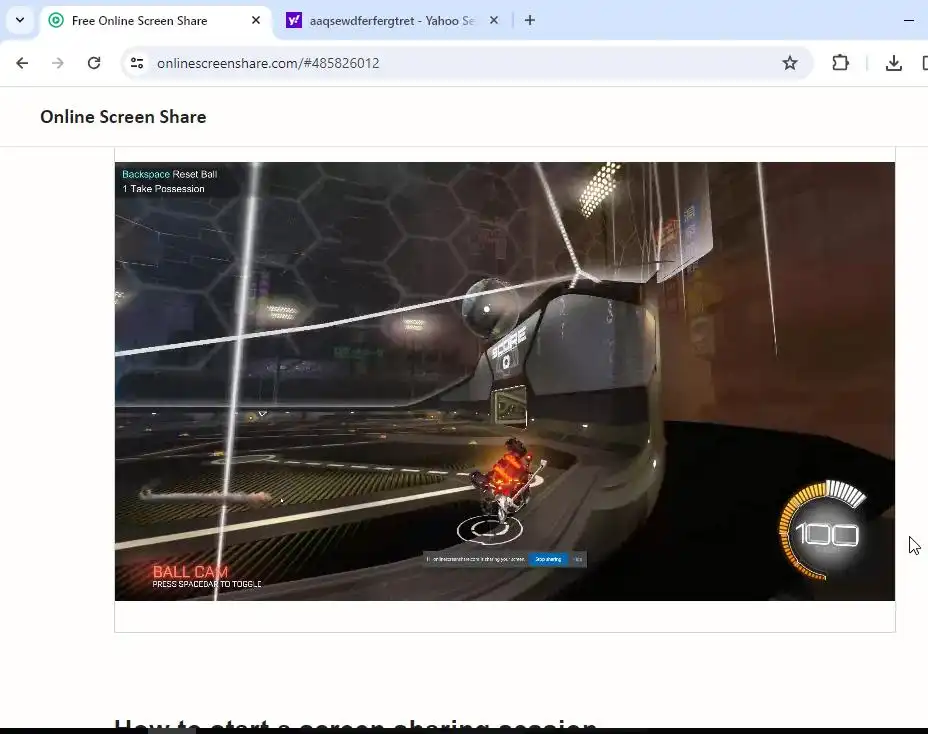Close the Free Online Screen Share tab
The height and width of the screenshot is (734, 928).
pyautogui.click(x=256, y=20)
